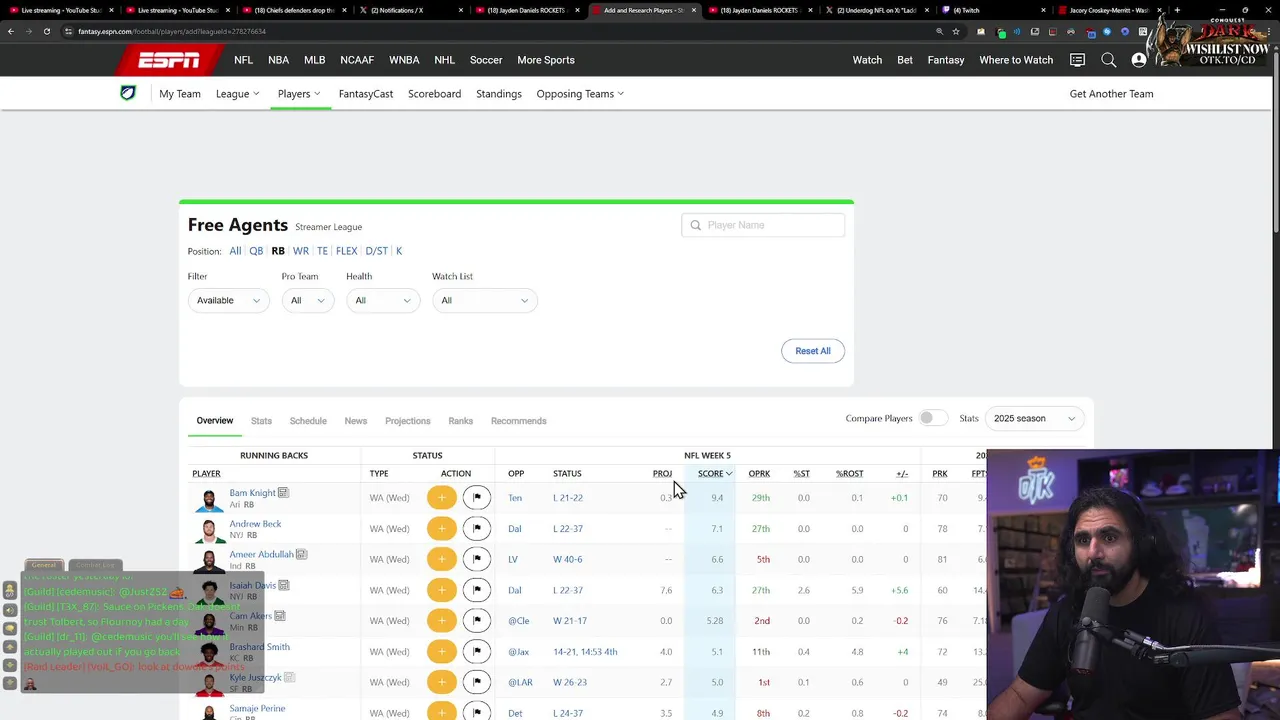Sort by the %ROST column header
This screenshot has width=1280, height=720.
coord(849,473)
